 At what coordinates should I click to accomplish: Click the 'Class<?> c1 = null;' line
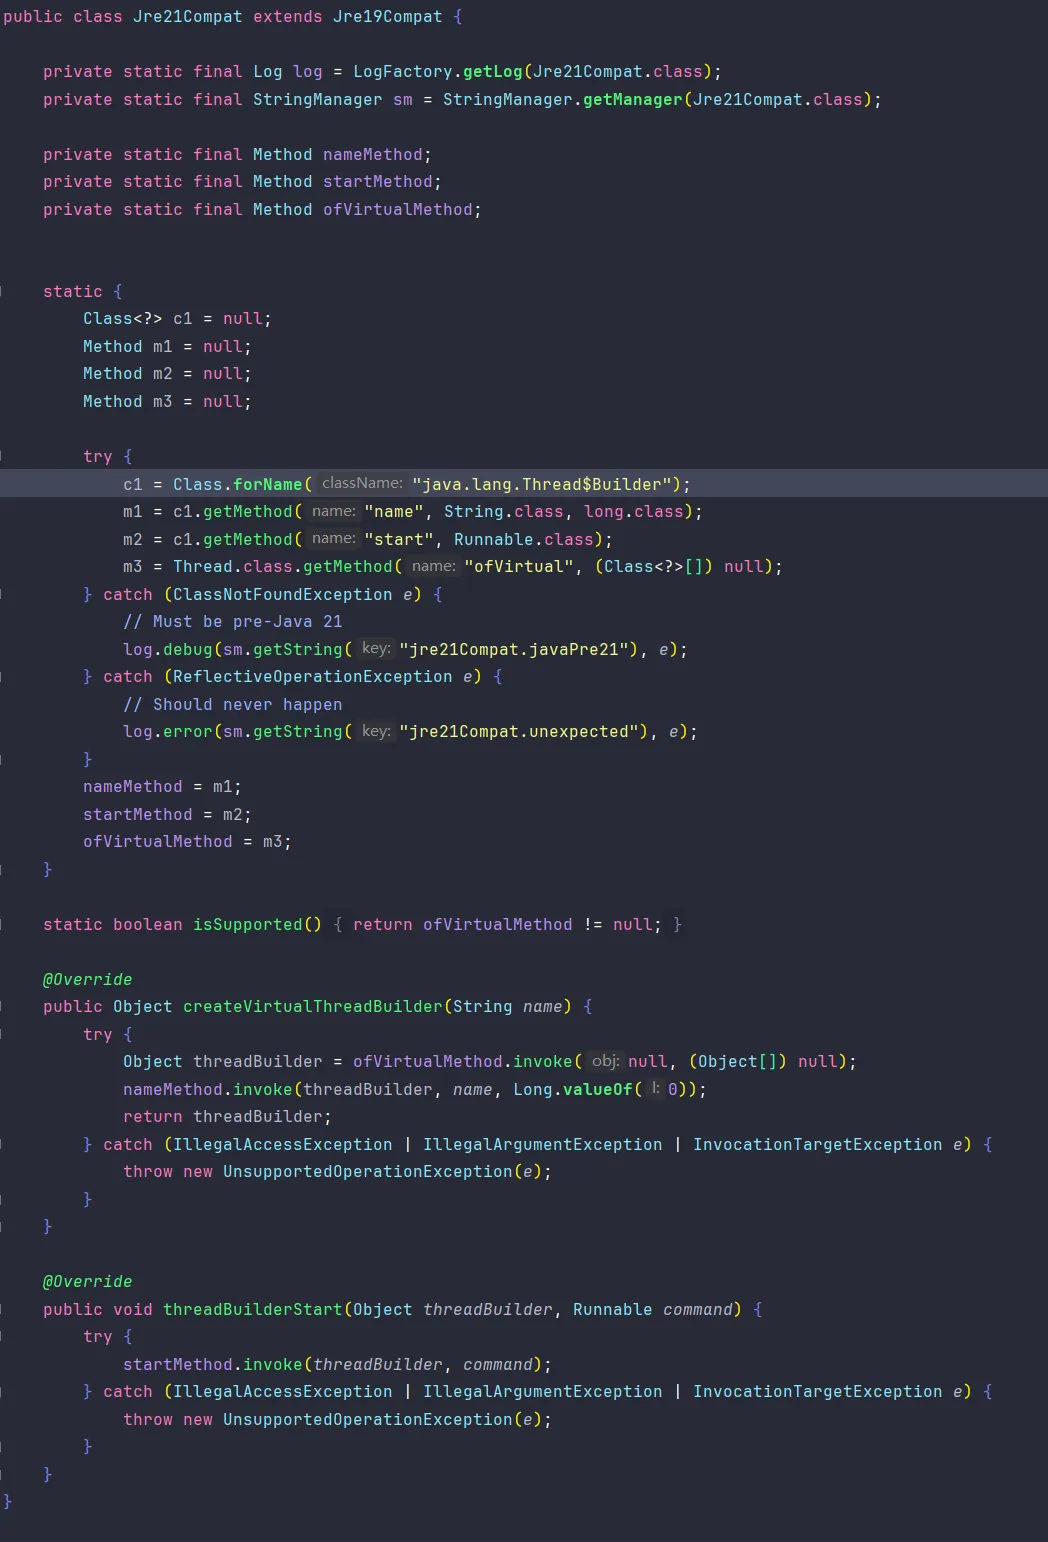[x=177, y=319]
